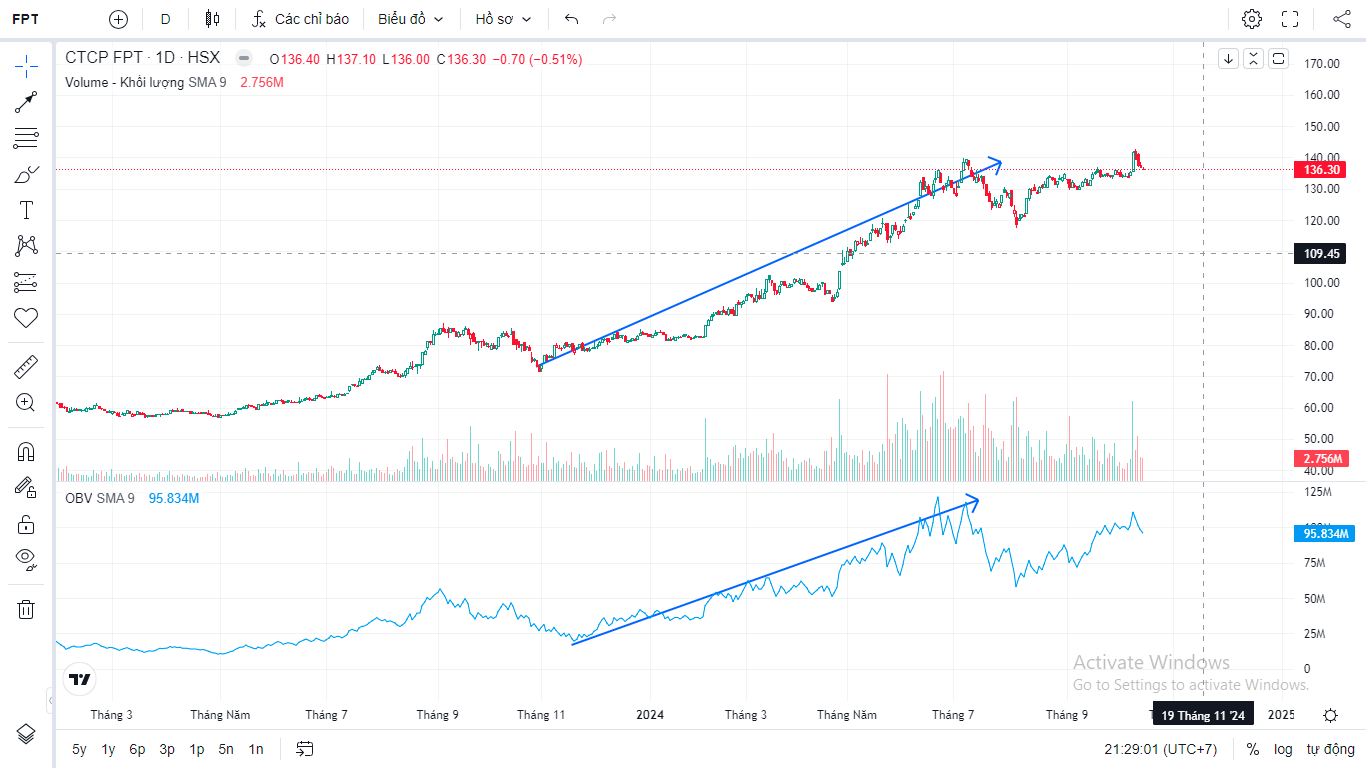
Task: Open axis settings gear at bottom right
Action: (1330, 715)
